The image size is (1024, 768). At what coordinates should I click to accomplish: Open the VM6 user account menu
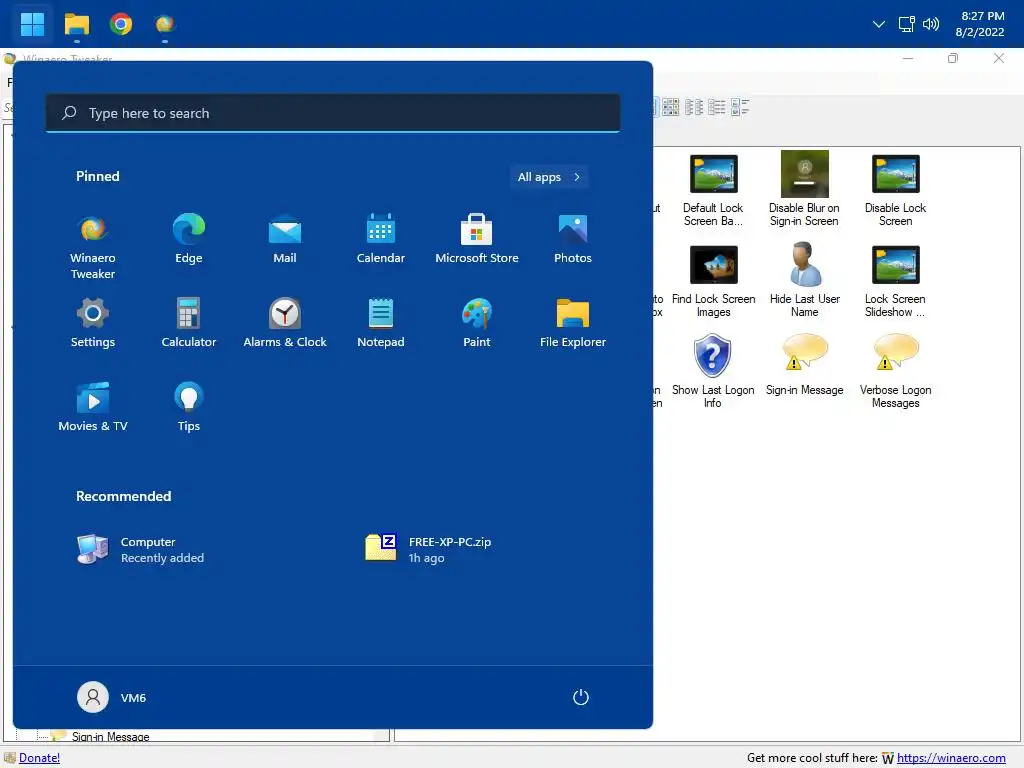tap(112, 697)
